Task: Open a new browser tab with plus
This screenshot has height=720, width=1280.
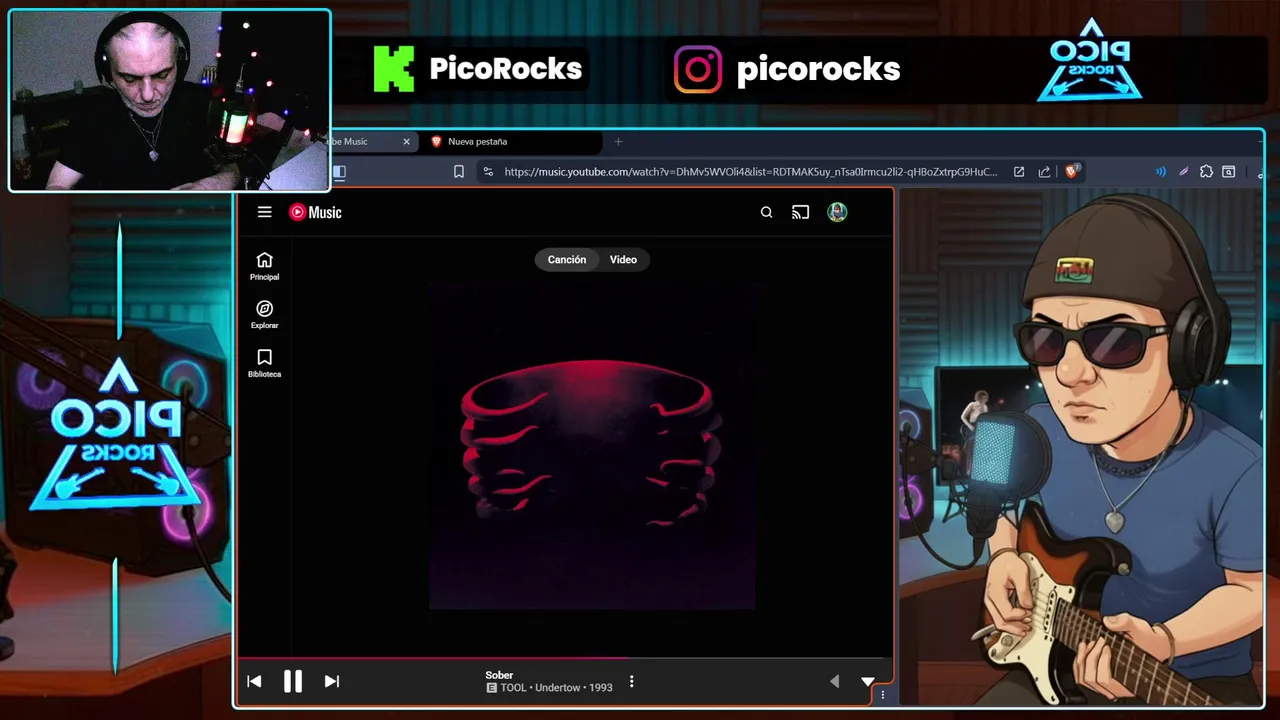Action: pyautogui.click(x=618, y=142)
